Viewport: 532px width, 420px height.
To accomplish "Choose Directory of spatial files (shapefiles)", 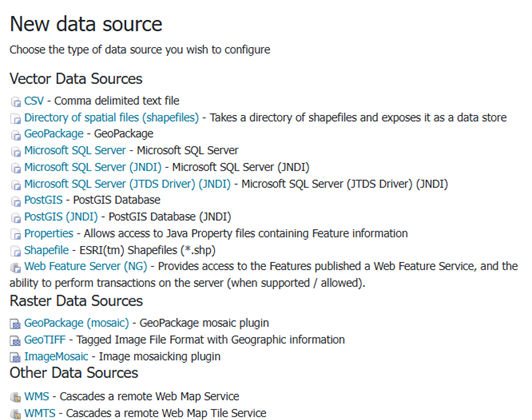I will [112, 117].
